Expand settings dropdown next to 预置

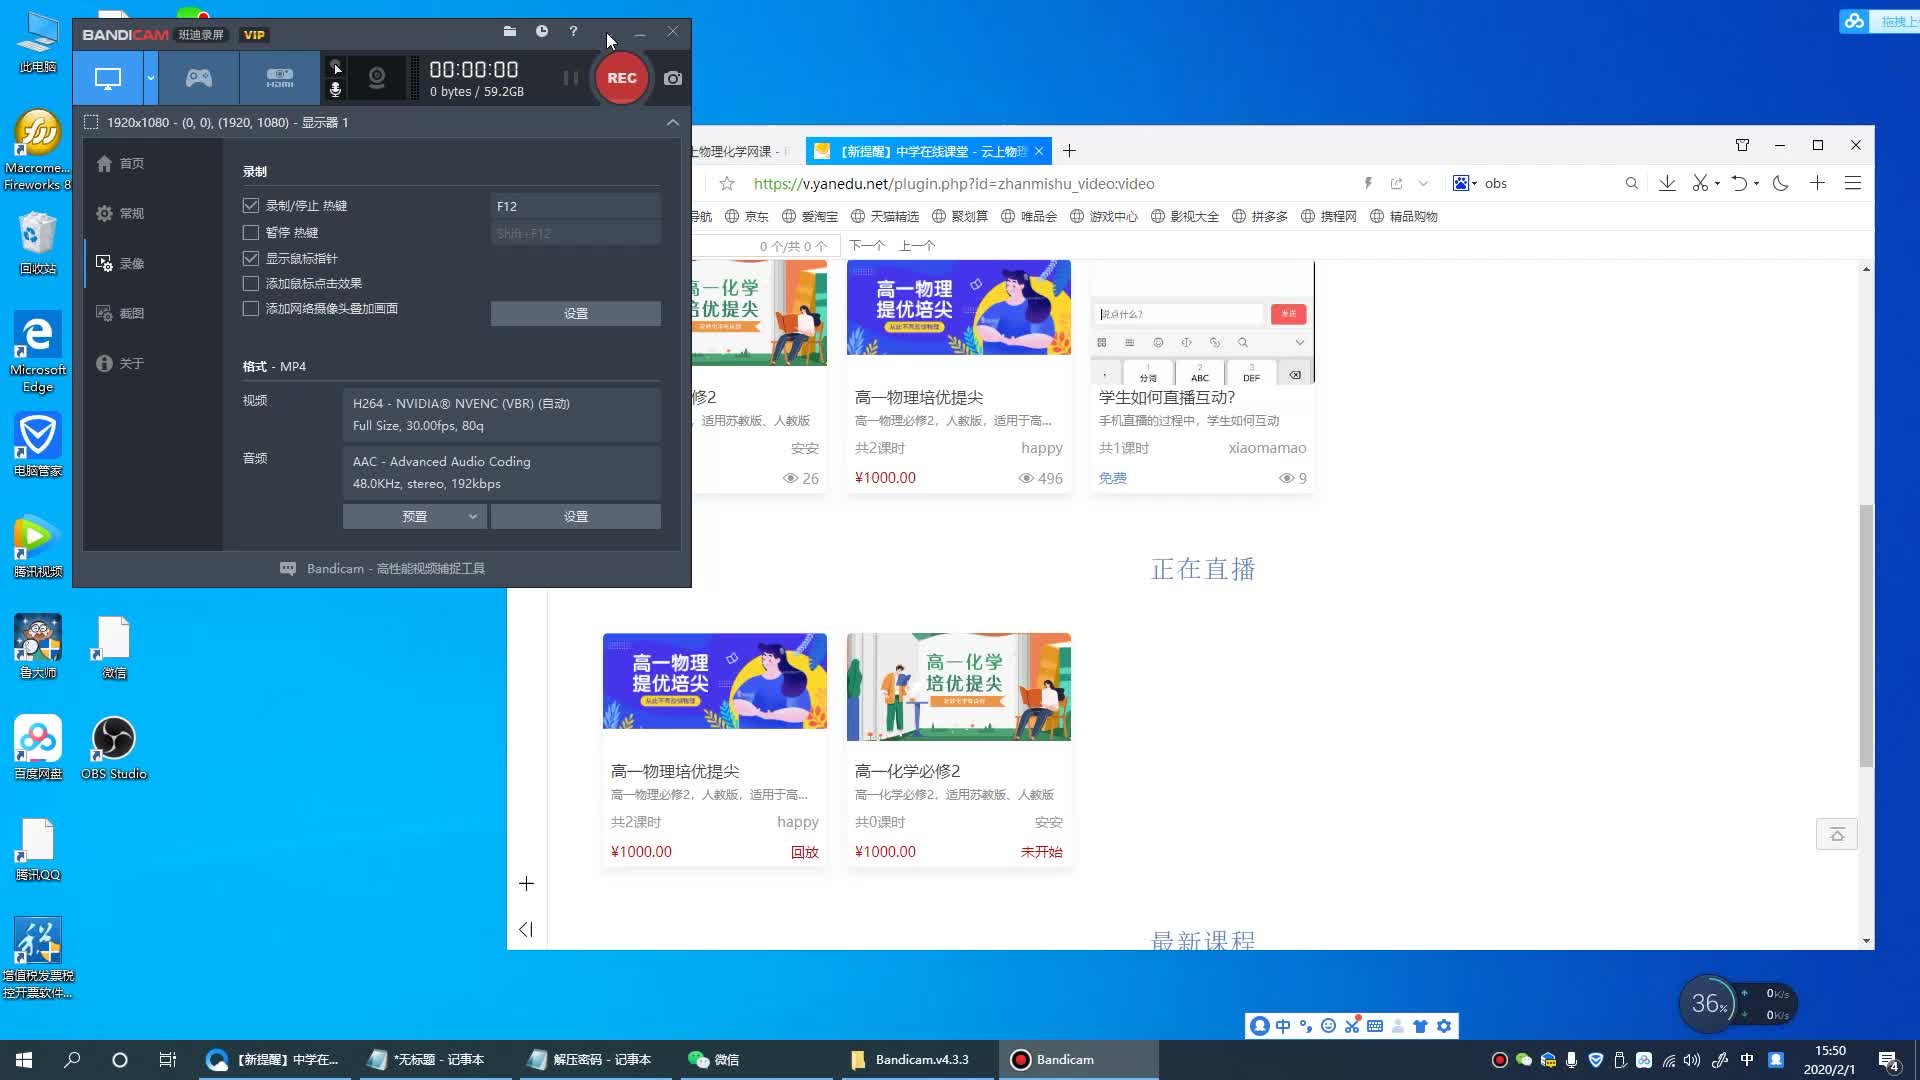pyautogui.click(x=471, y=516)
